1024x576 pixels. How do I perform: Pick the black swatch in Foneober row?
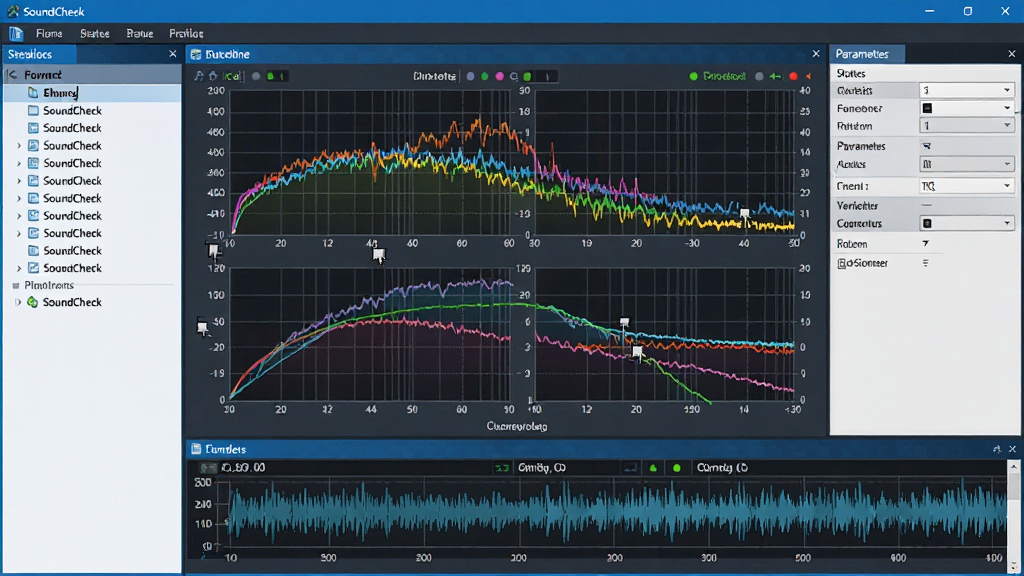[927, 108]
